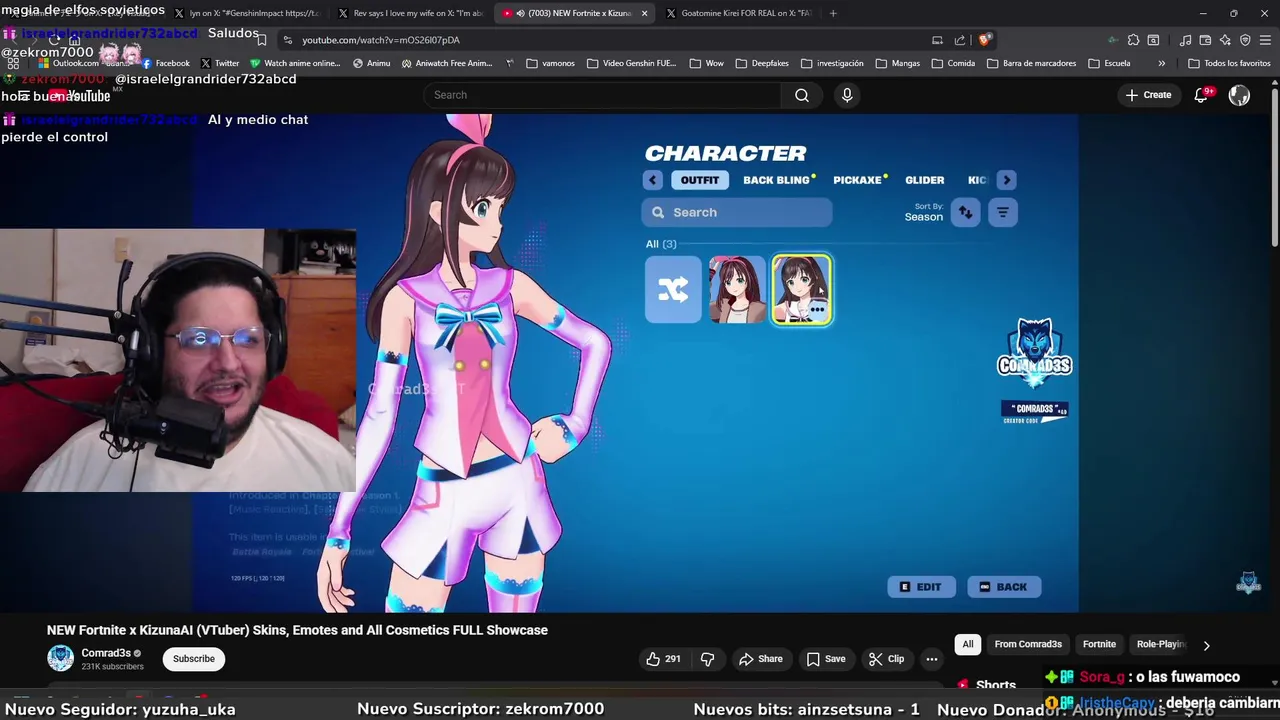Open YouTube notifications bell
Viewport: 1280px width, 720px height.
point(1202,95)
